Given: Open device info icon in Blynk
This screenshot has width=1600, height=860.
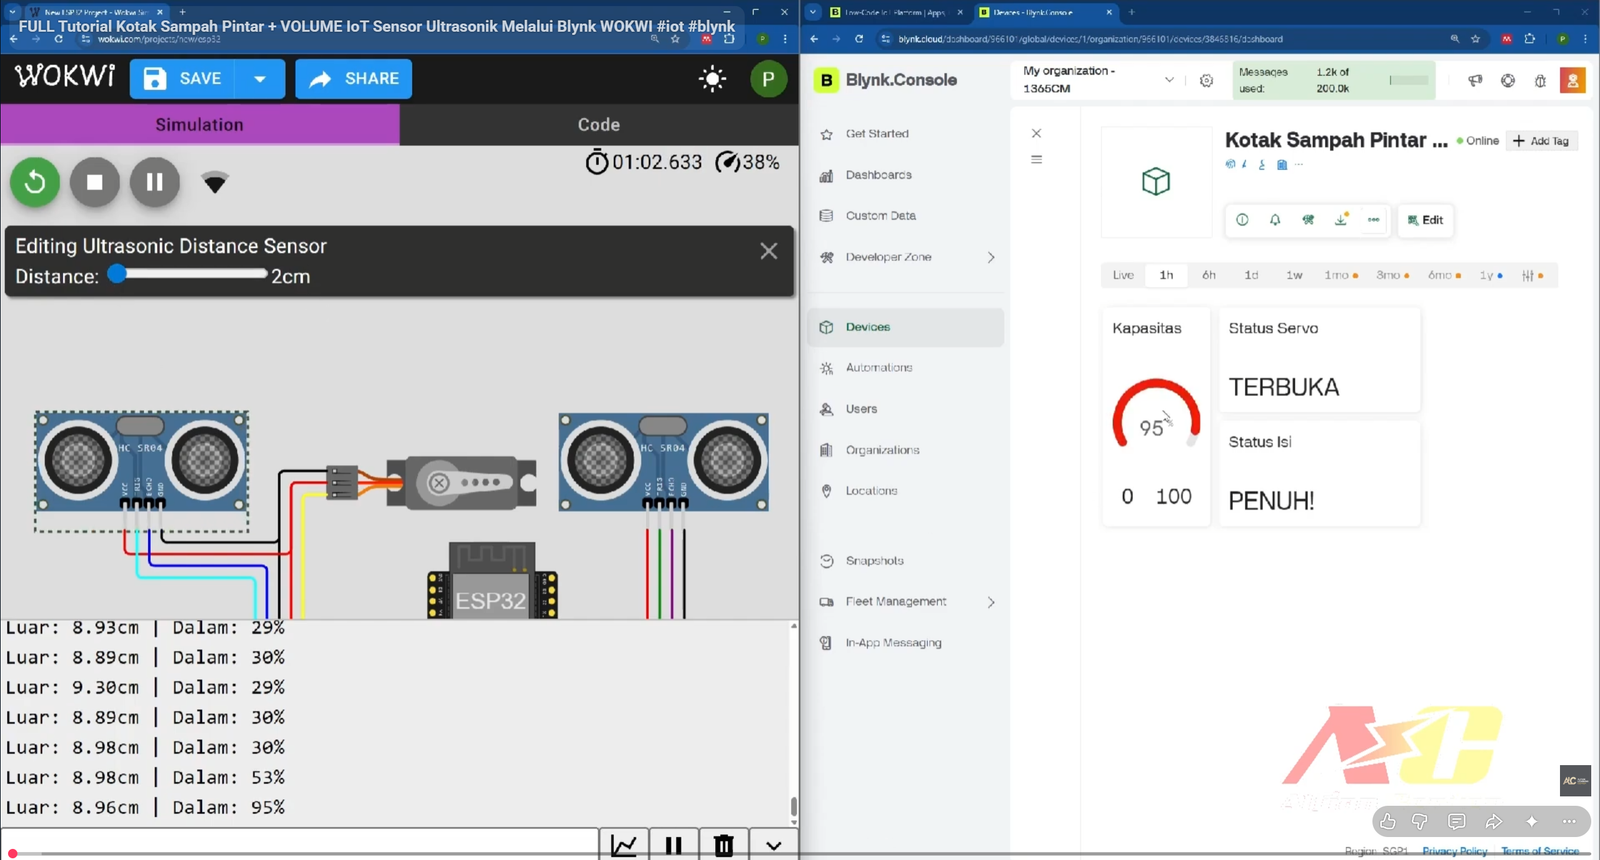Looking at the screenshot, I should pyautogui.click(x=1242, y=220).
